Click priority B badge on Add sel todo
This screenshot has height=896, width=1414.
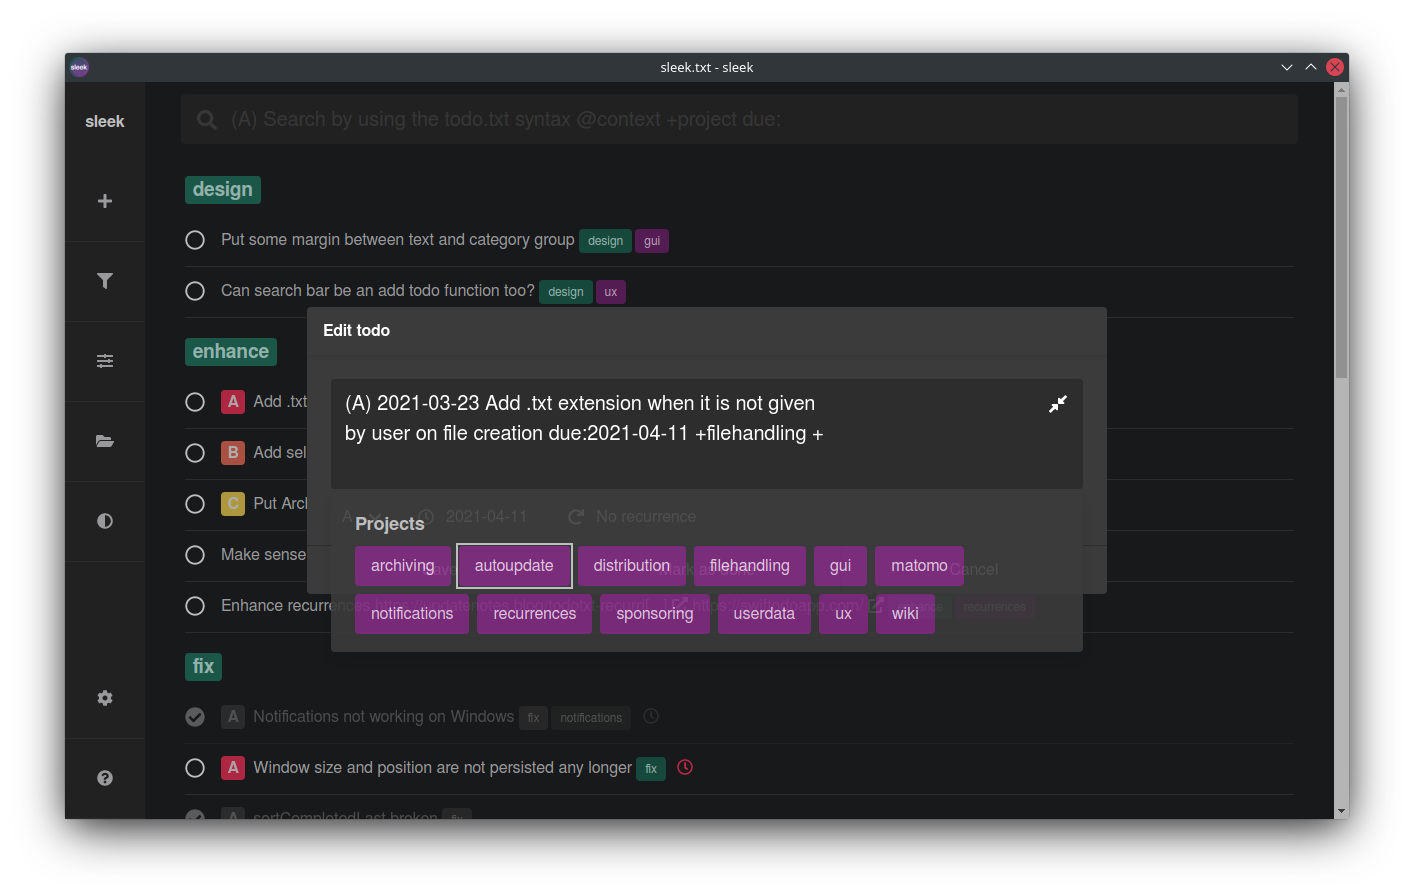coord(233,452)
